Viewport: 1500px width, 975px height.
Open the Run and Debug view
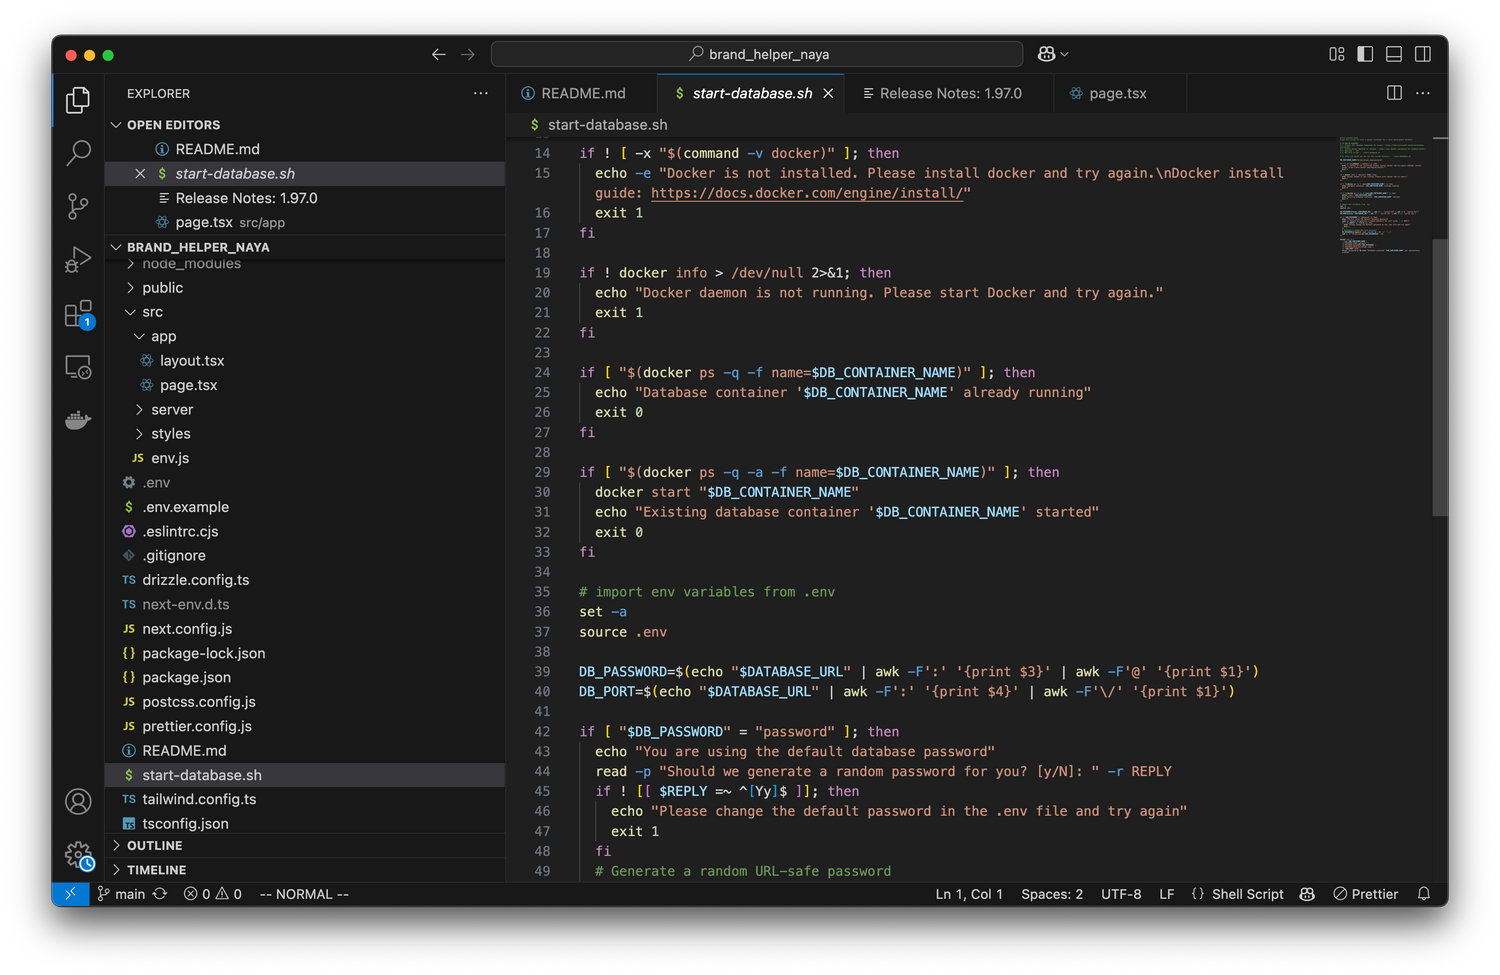pos(77,259)
